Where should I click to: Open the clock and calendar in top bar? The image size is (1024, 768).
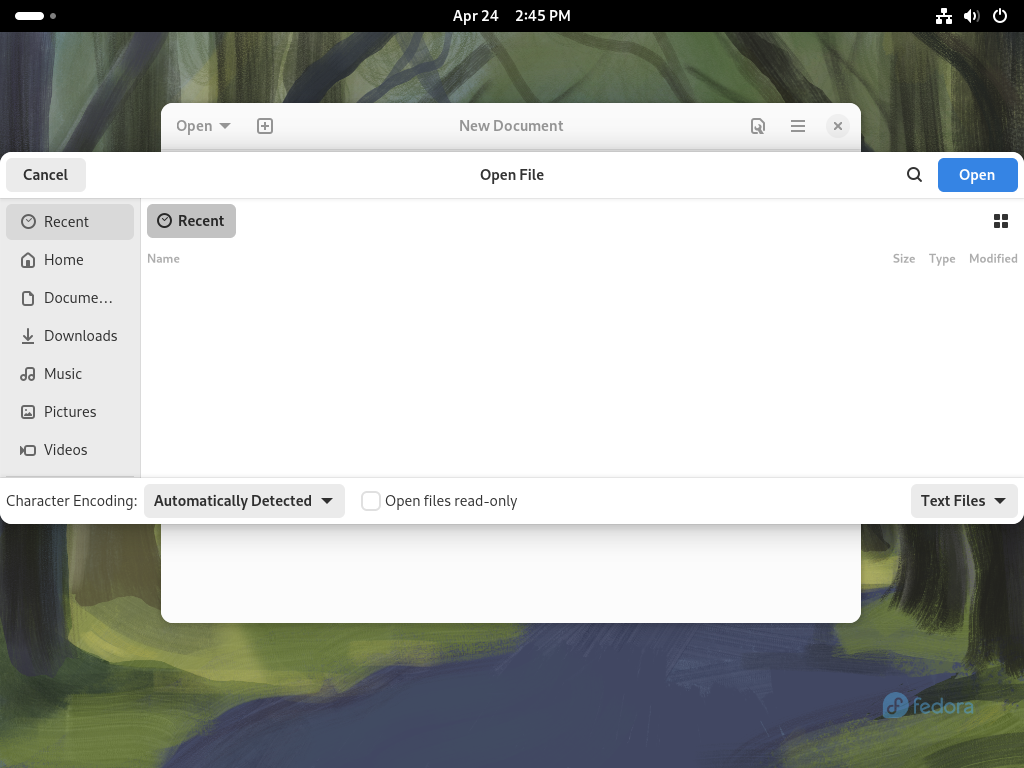pyautogui.click(x=511, y=16)
